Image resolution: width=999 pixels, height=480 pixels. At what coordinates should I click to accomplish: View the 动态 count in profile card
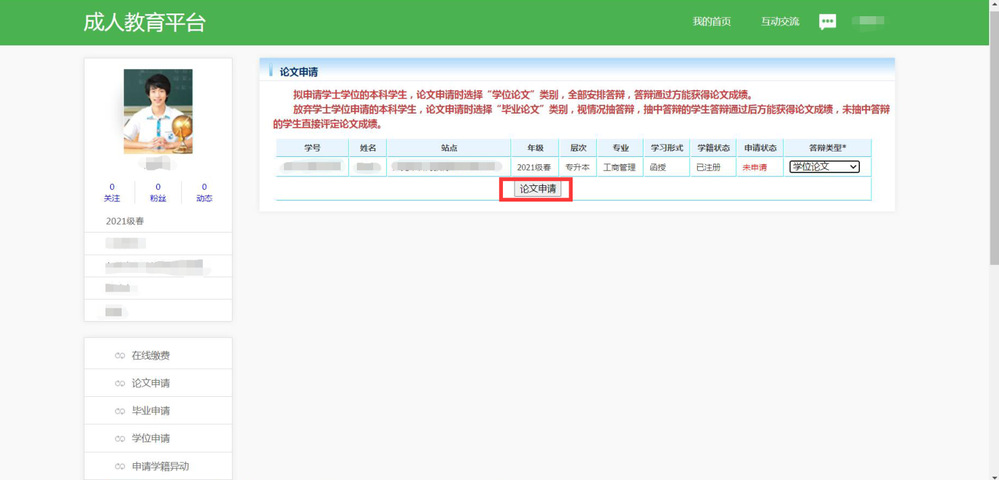(x=204, y=193)
